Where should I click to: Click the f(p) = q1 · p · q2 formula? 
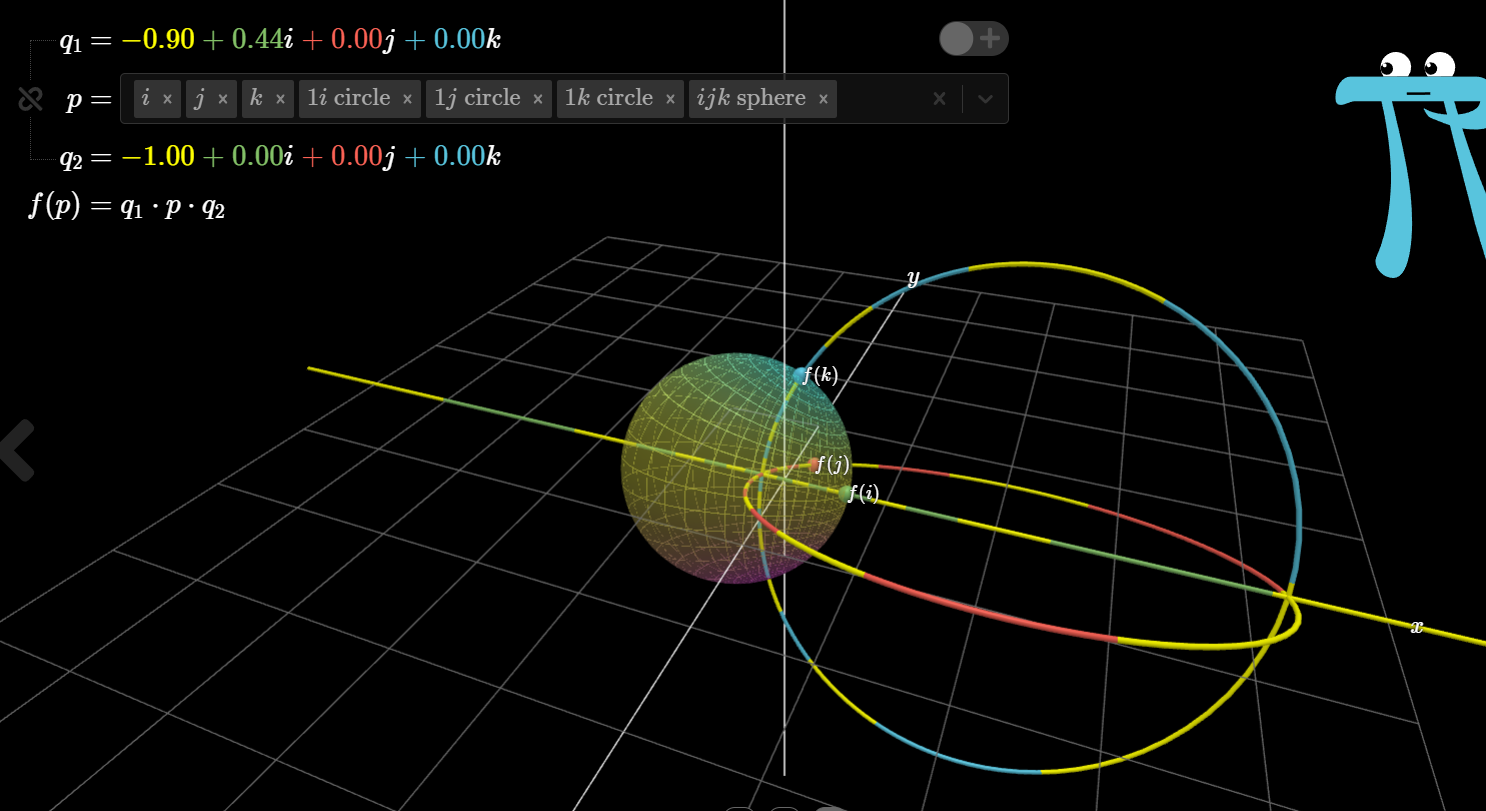point(125,205)
